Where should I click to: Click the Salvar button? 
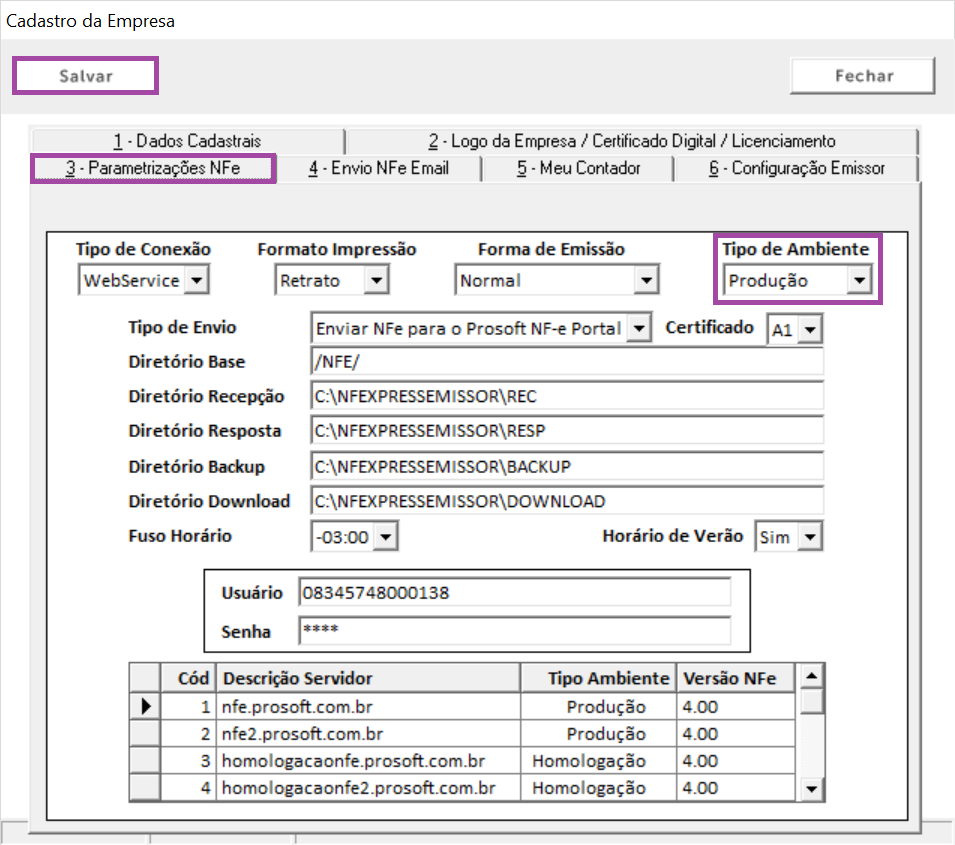(x=85, y=76)
